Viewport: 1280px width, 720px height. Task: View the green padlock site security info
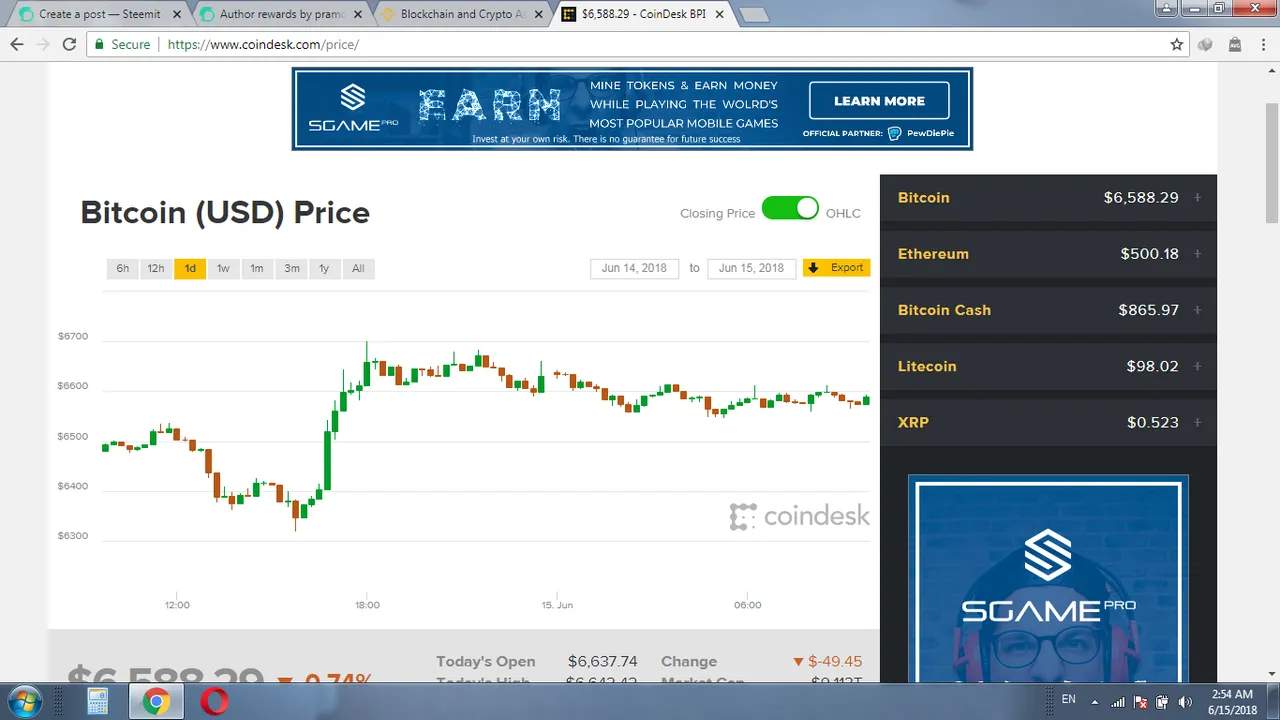[x=99, y=45]
